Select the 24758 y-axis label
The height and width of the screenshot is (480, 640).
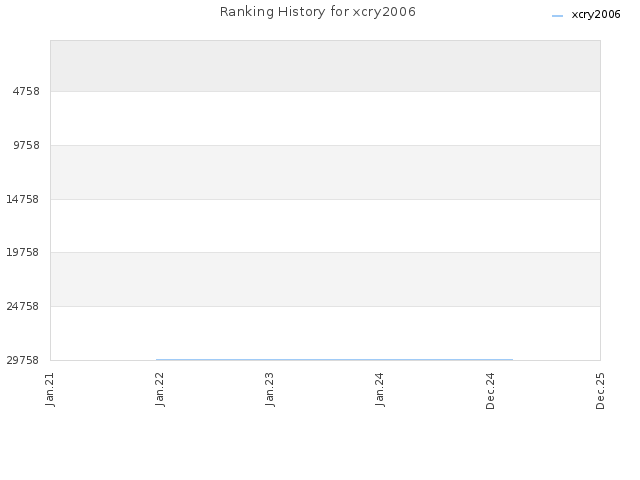[x=22, y=306]
